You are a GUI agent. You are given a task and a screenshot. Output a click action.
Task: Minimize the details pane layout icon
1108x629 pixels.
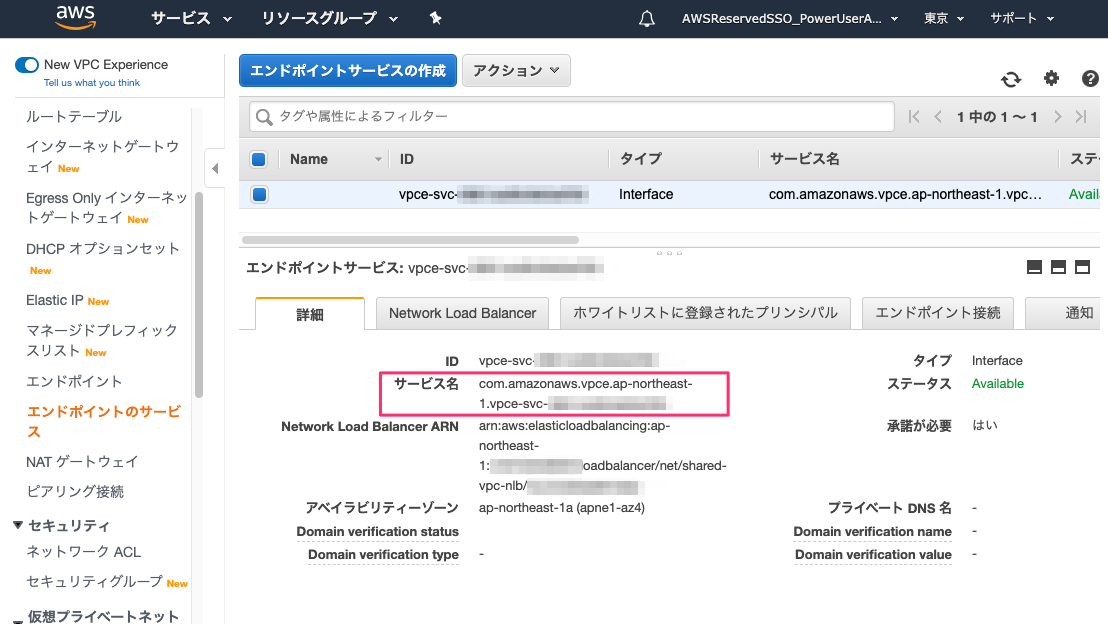coord(1034,267)
